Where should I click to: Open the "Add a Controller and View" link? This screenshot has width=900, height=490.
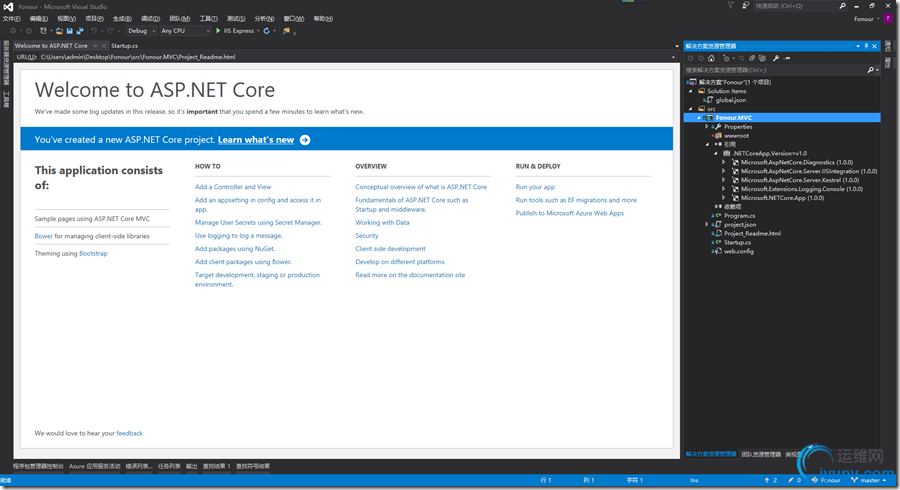click(233, 187)
